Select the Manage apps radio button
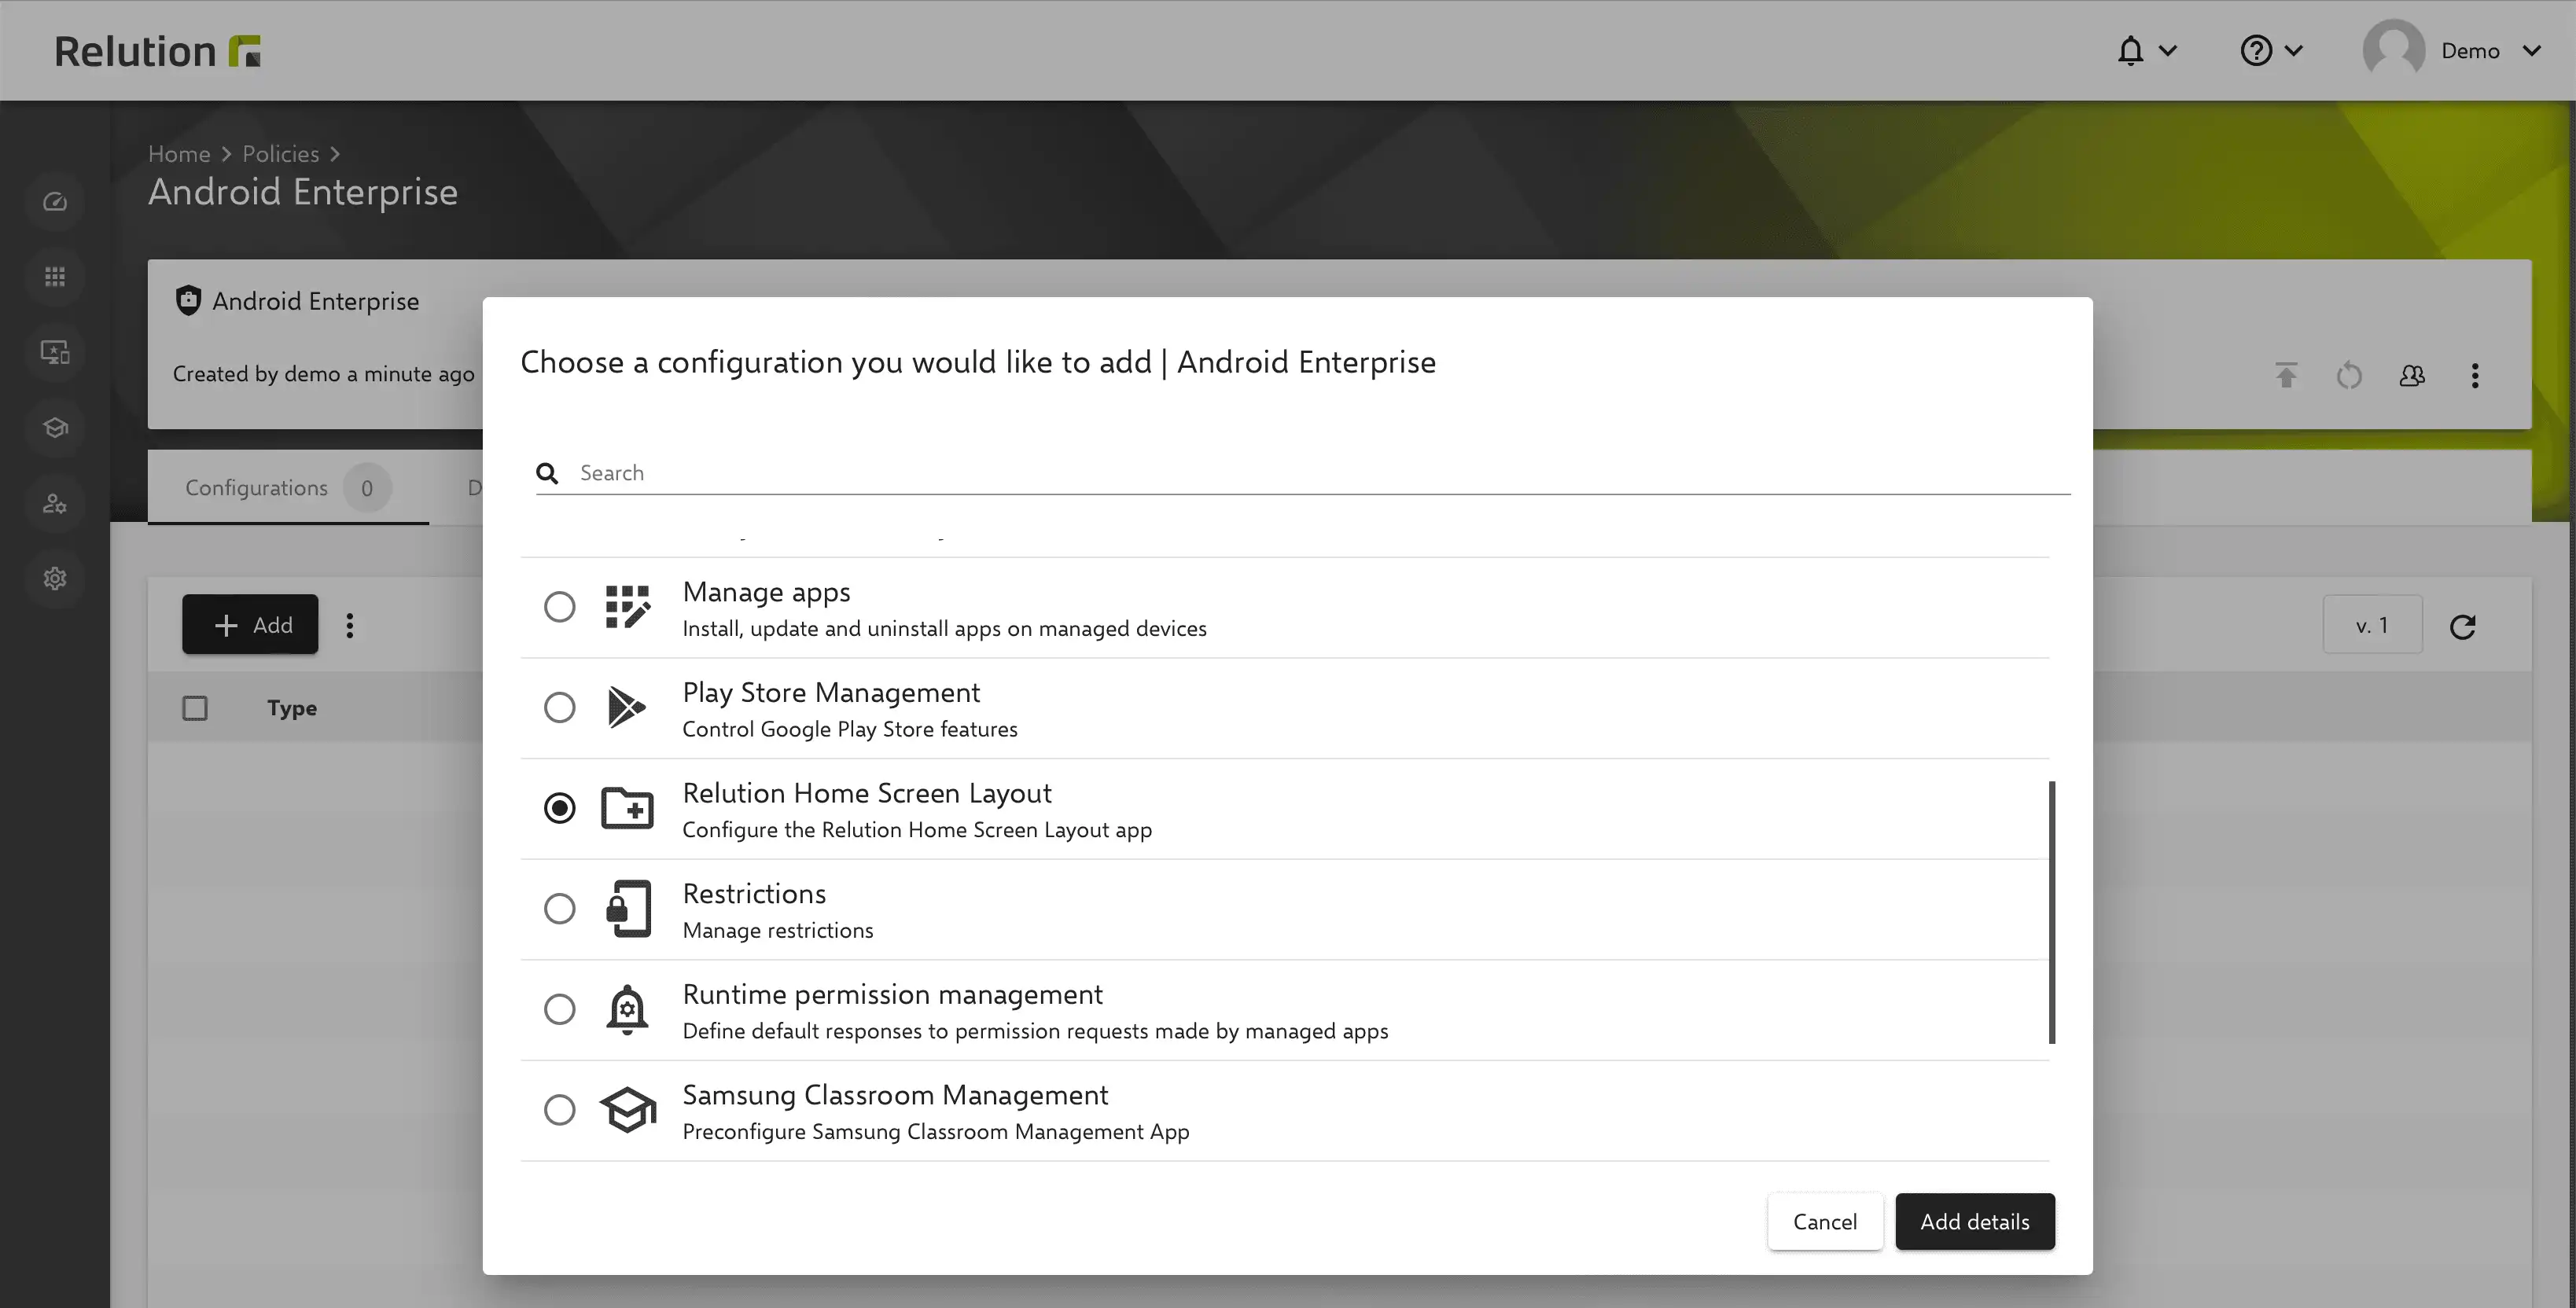 click(560, 607)
